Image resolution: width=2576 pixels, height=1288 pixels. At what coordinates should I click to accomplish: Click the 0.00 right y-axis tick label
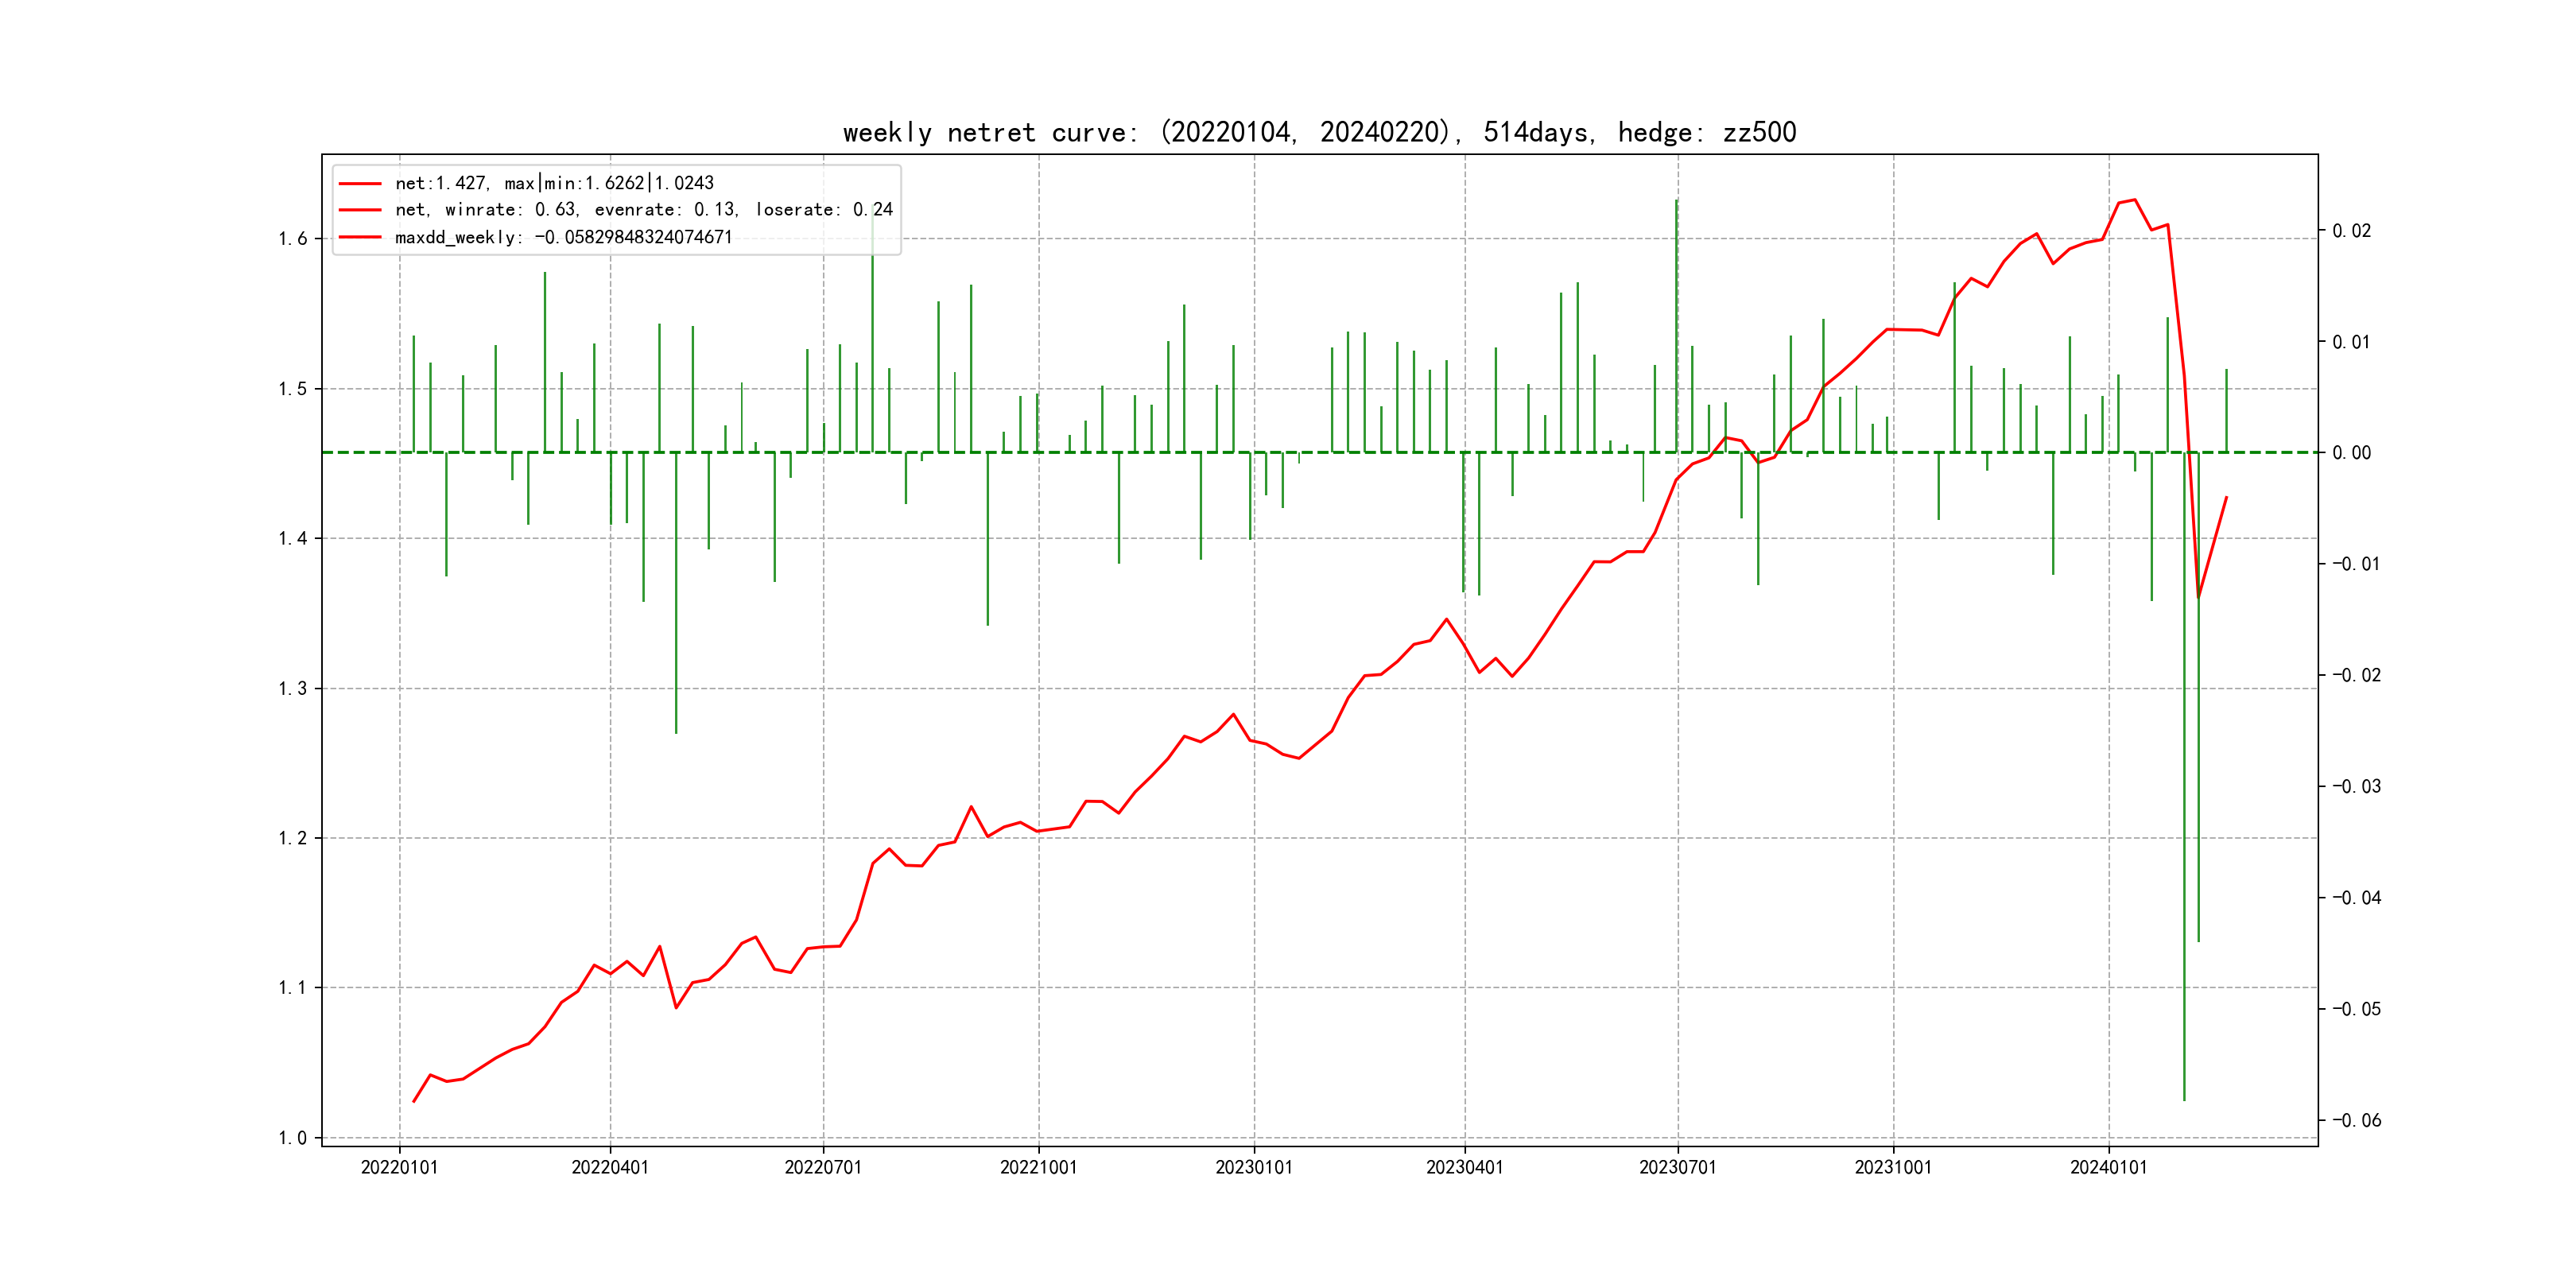pos(2351,453)
